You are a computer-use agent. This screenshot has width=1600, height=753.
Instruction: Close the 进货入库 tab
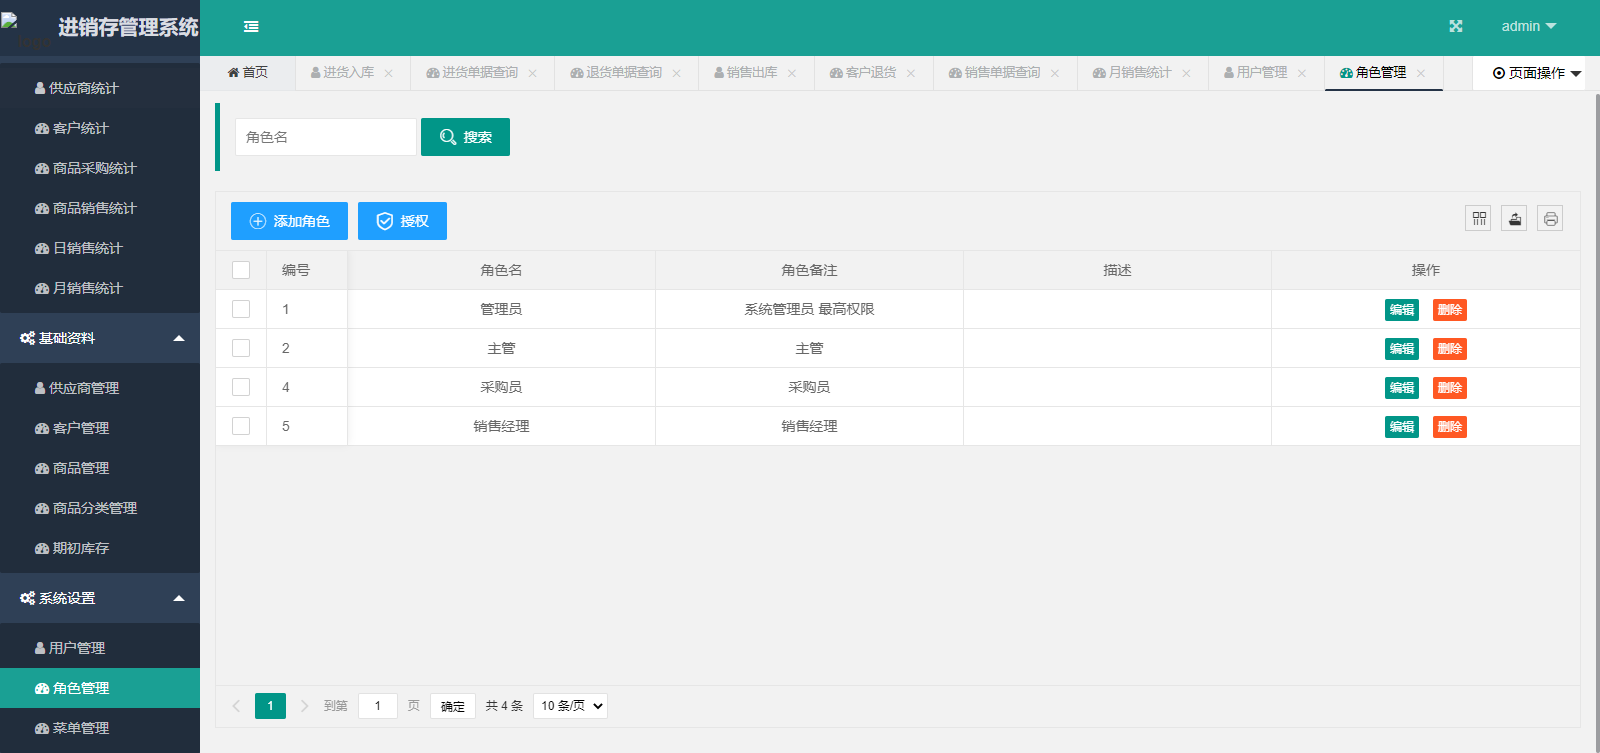(389, 73)
